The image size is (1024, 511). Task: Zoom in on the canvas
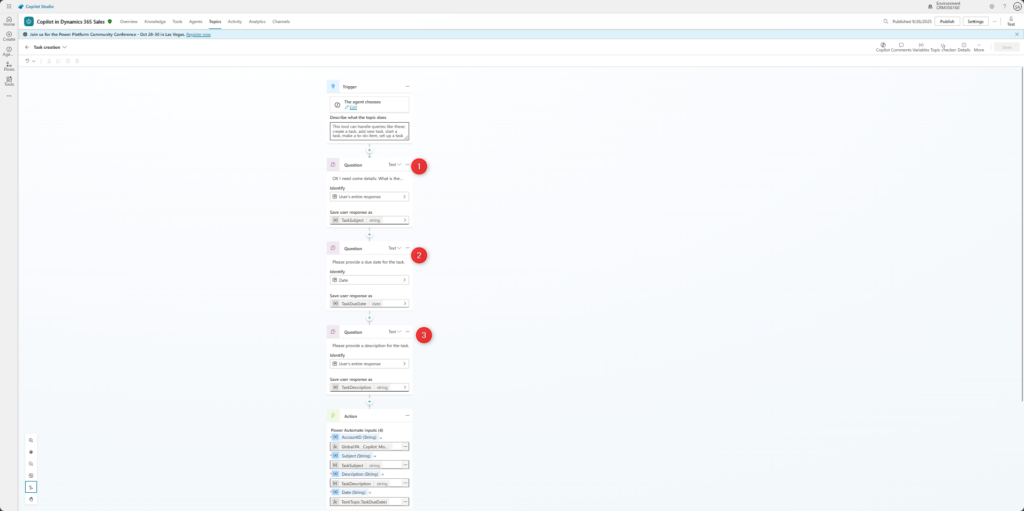coord(31,440)
